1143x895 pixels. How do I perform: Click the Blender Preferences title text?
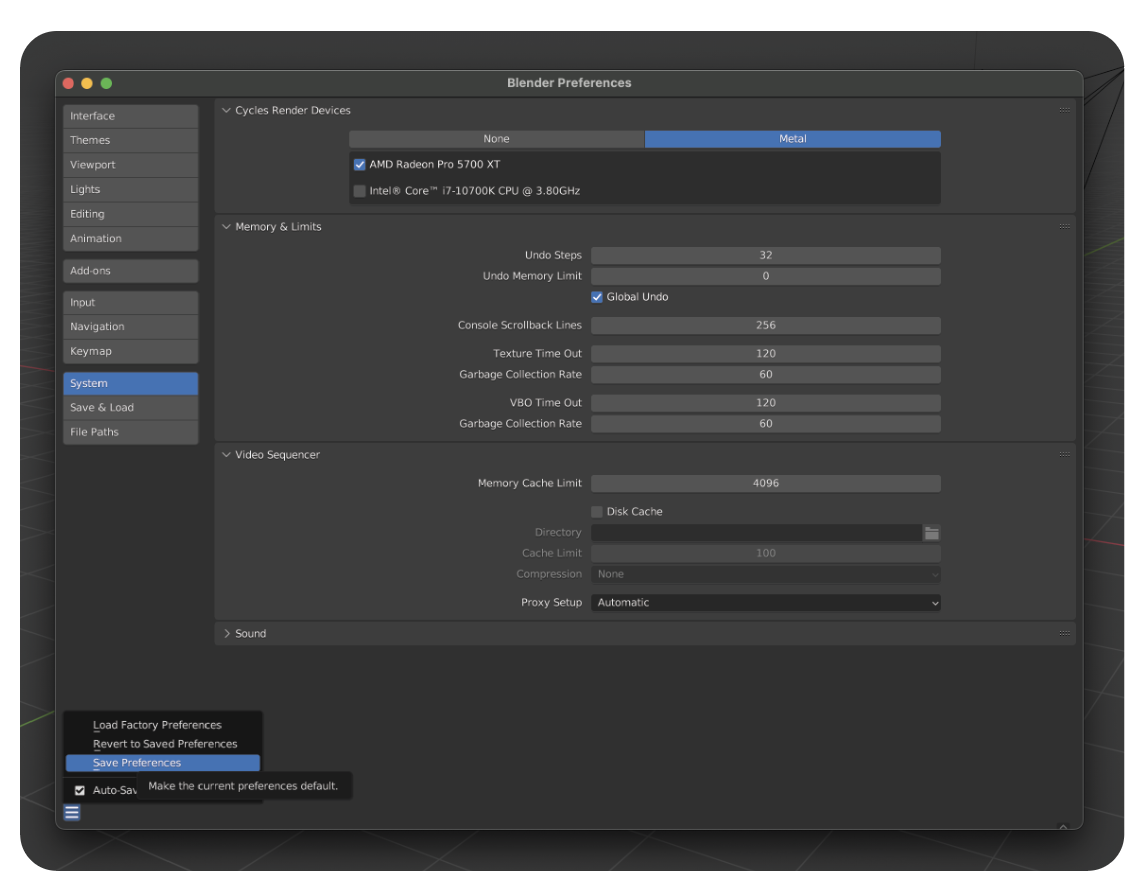click(x=569, y=83)
